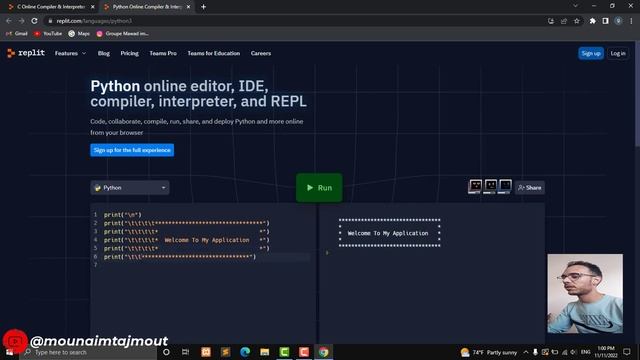This screenshot has height=360, width=640.
Task: Click the replit logo
Action: [26, 53]
